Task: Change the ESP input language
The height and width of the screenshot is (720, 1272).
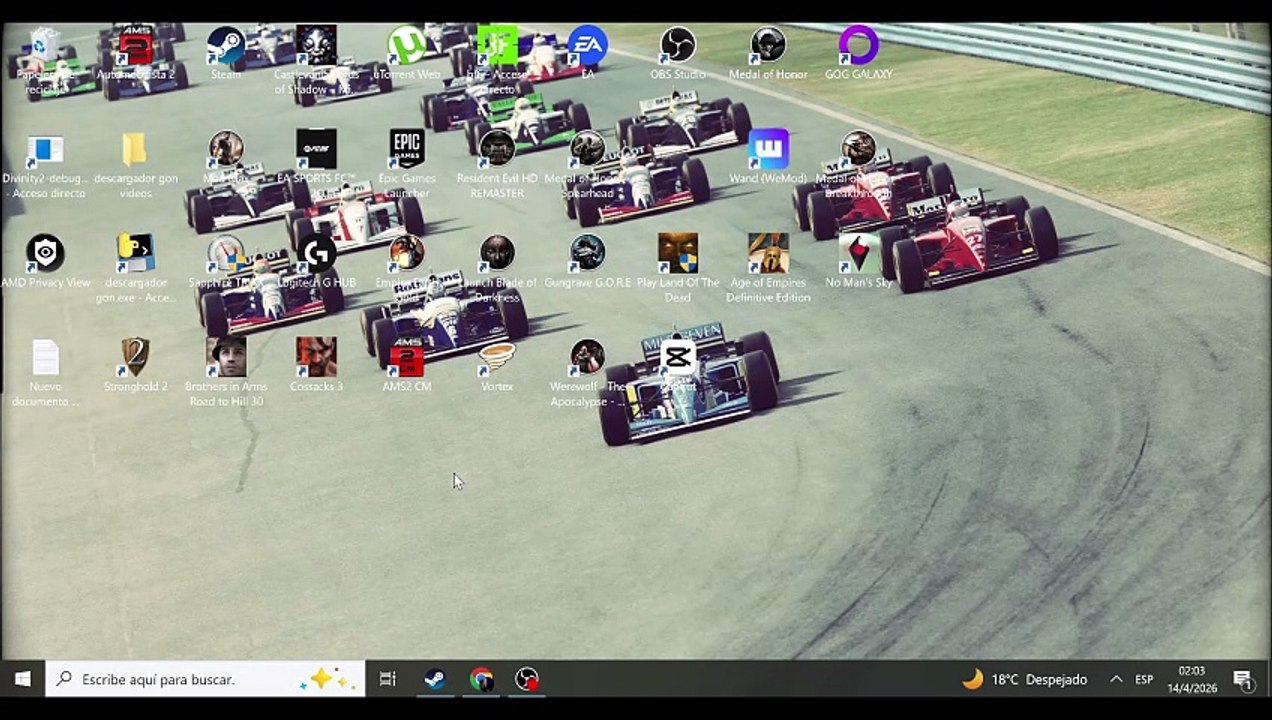Action: pos(1144,679)
